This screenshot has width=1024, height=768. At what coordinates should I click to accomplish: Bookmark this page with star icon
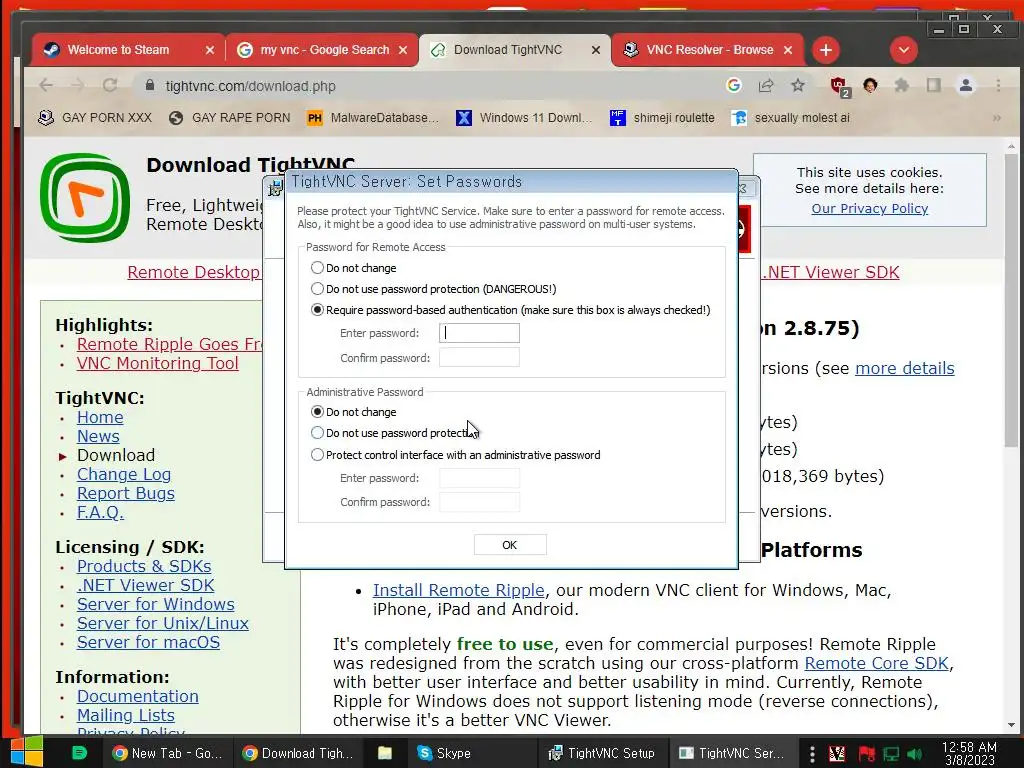(797, 85)
